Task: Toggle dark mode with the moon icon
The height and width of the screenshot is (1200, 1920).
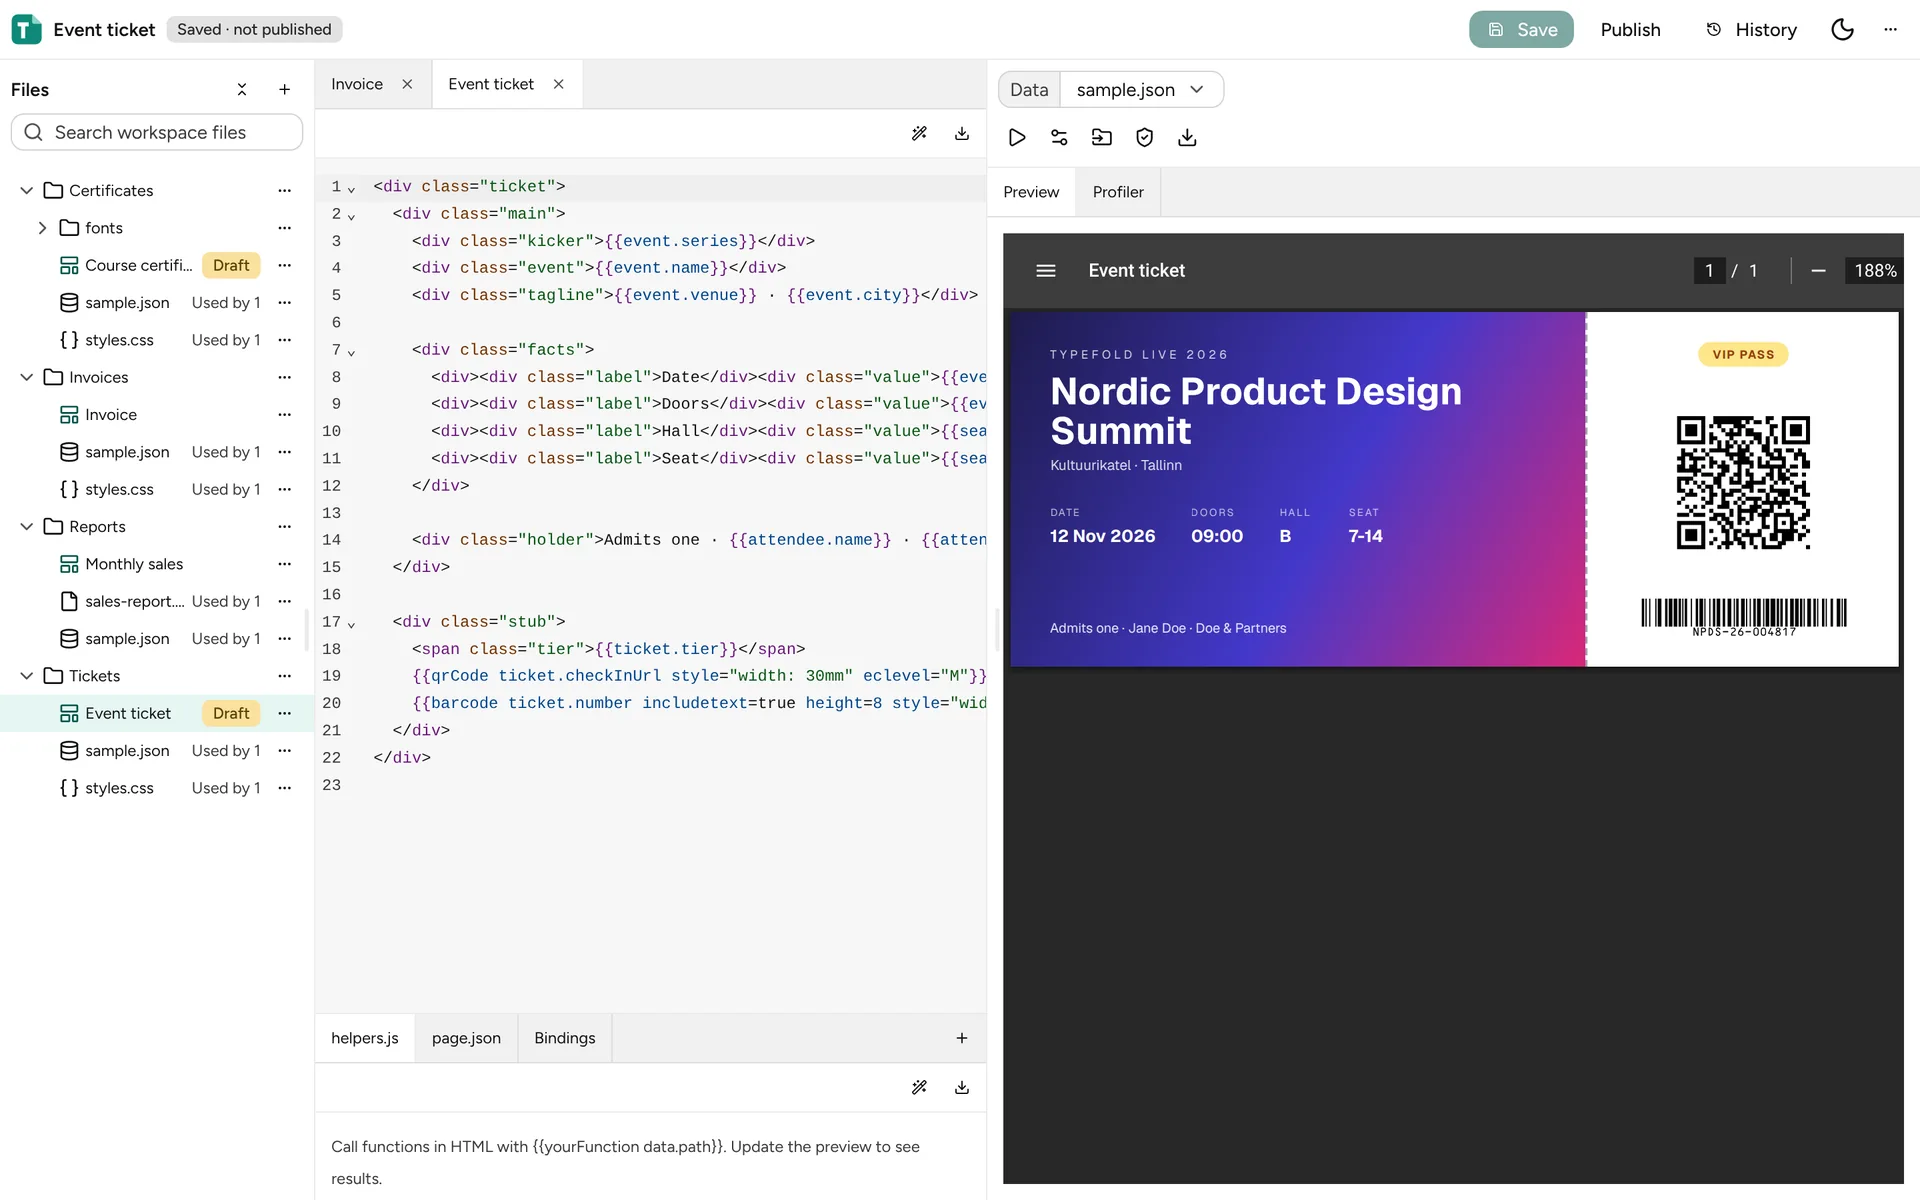Action: coord(1842,30)
